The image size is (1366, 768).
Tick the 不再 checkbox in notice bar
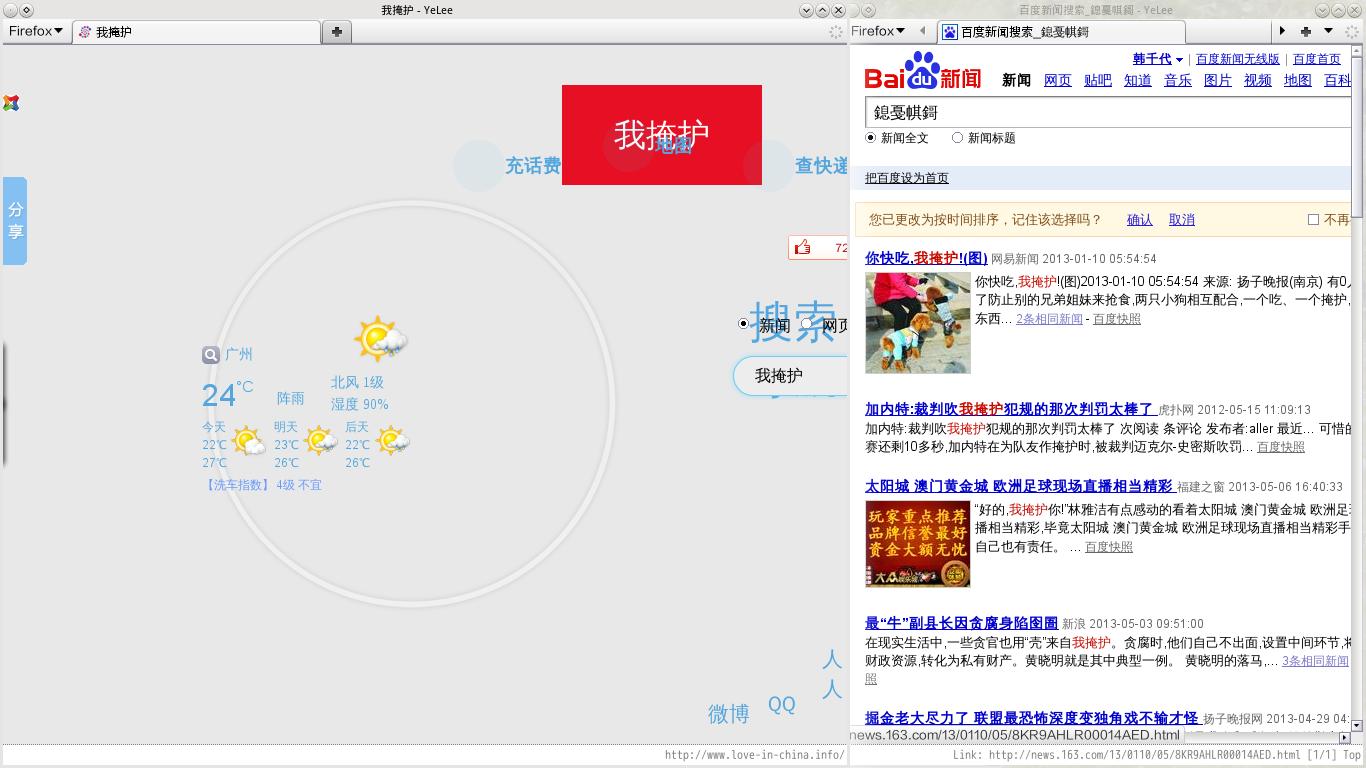(x=1313, y=220)
